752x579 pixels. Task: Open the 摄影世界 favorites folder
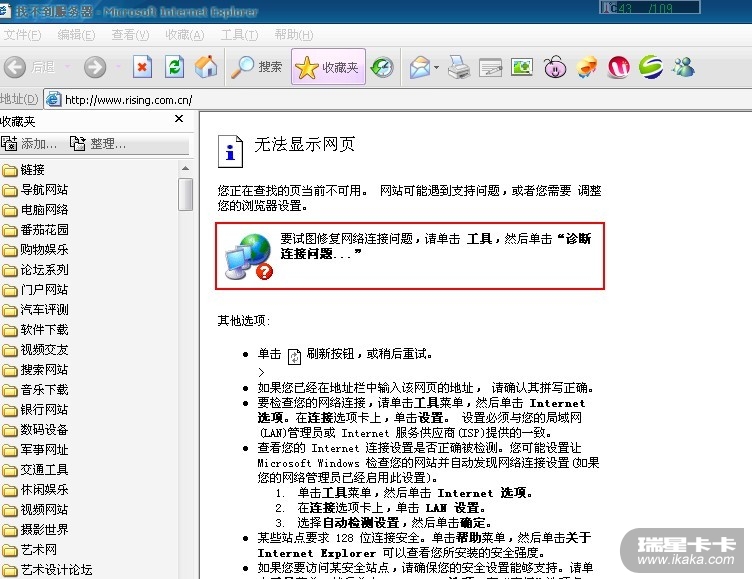point(35,530)
